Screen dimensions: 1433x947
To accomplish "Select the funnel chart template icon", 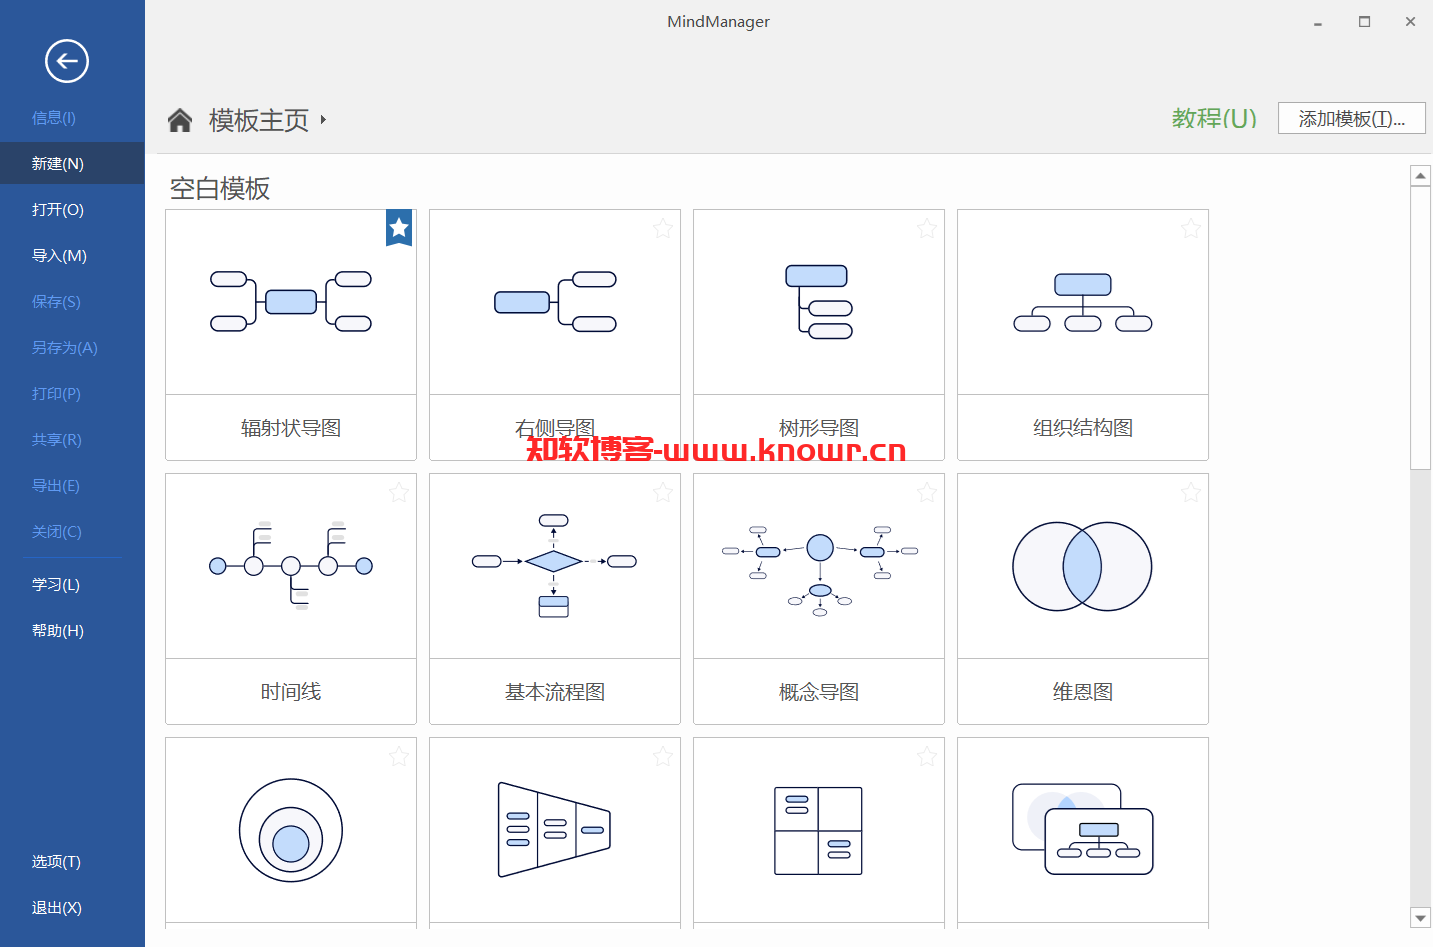I will click(555, 830).
